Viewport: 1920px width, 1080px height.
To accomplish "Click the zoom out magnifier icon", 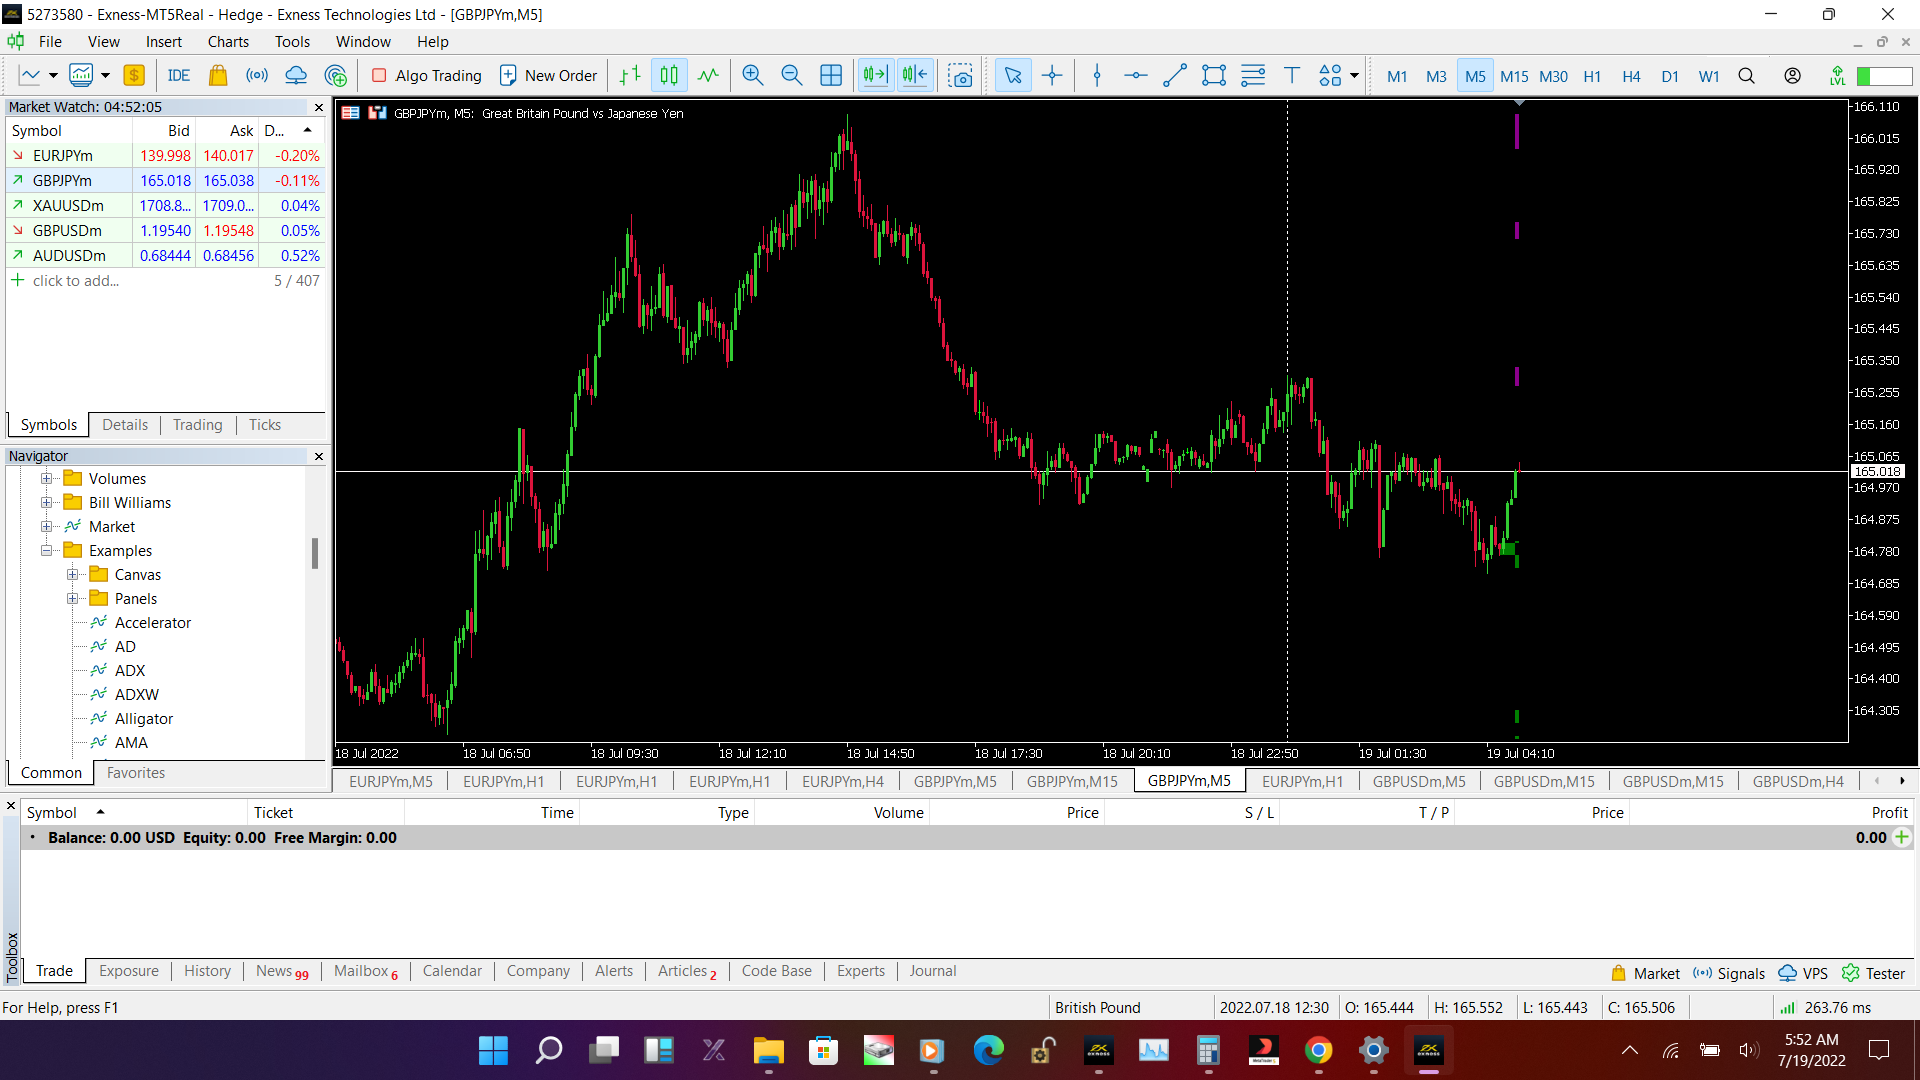I will pos(791,76).
